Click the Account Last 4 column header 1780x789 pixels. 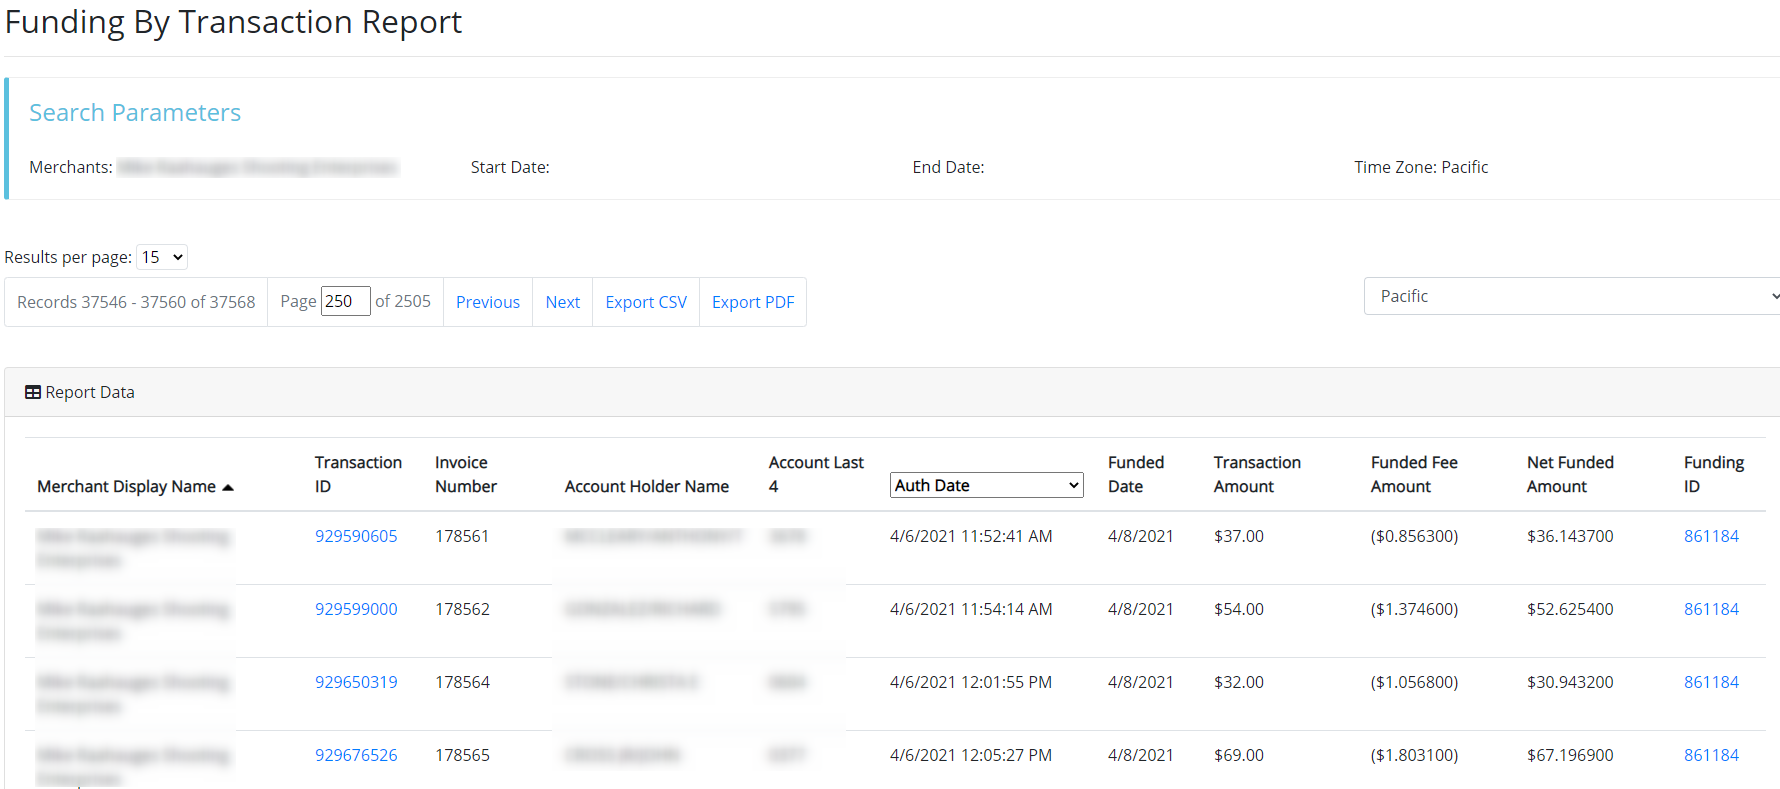pyautogui.click(x=816, y=474)
